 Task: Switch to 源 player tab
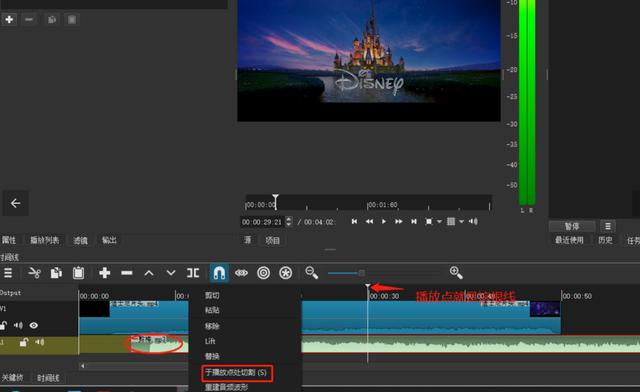248,240
